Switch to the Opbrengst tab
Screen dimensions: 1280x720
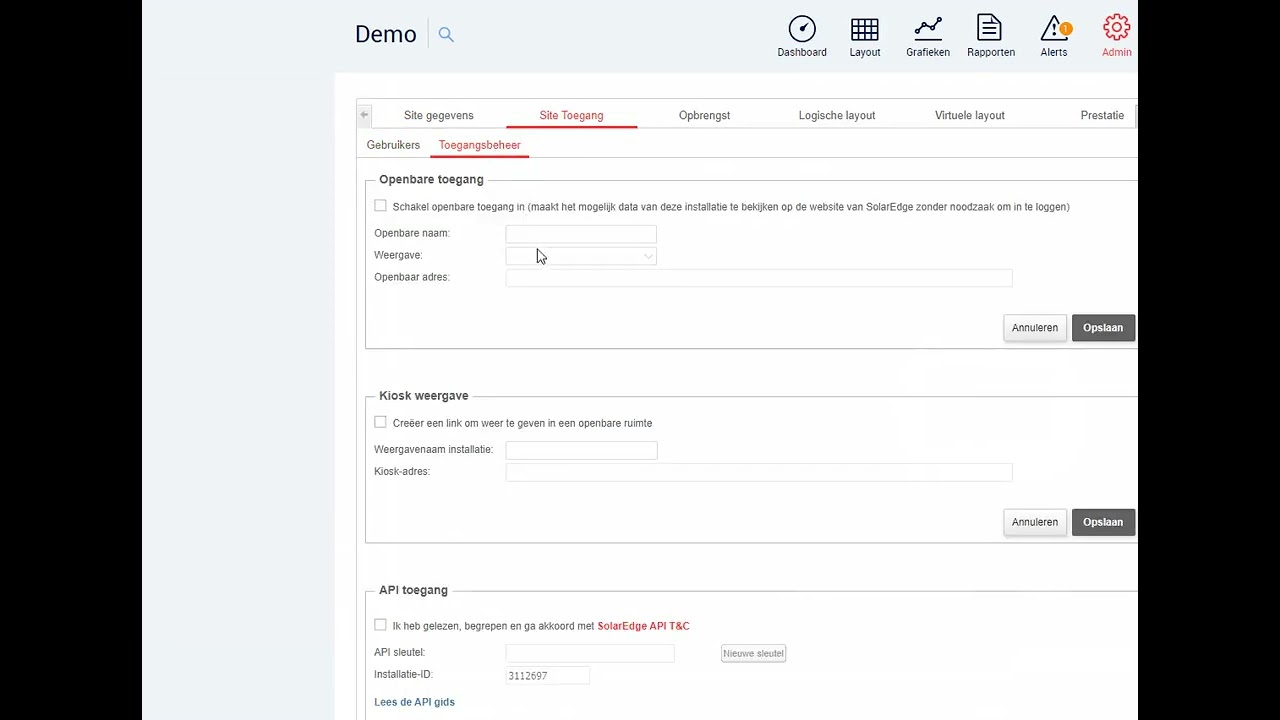(x=704, y=115)
